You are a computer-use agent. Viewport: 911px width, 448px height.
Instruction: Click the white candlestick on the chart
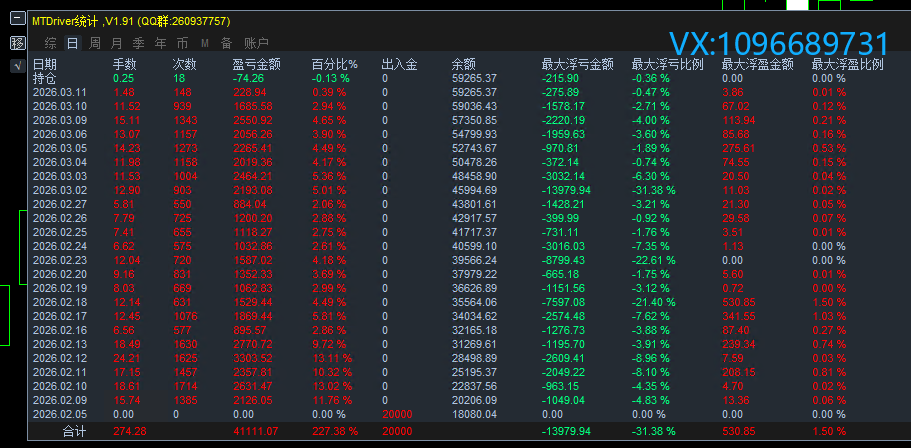797,5
